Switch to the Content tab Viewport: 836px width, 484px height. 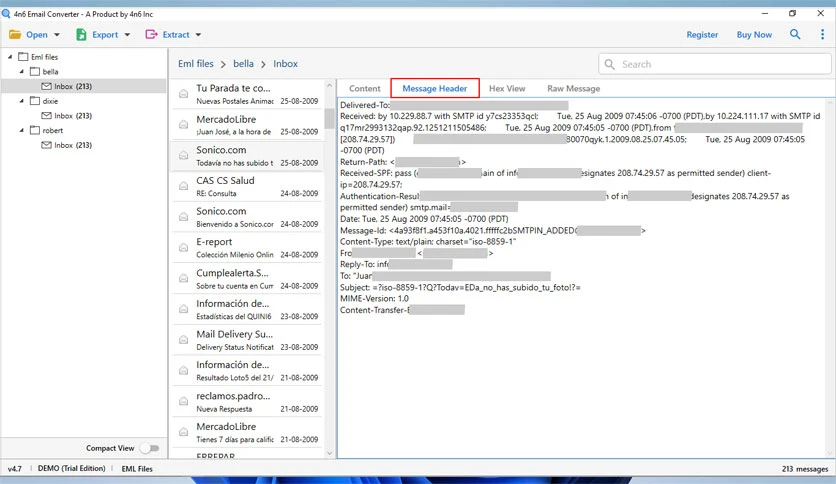tap(365, 88)
